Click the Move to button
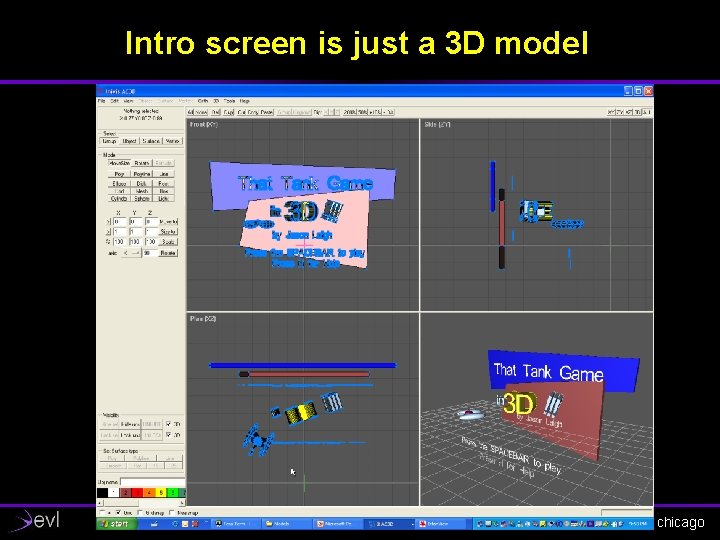Viewport: 720px width, 540px height. tap(169, 221)
